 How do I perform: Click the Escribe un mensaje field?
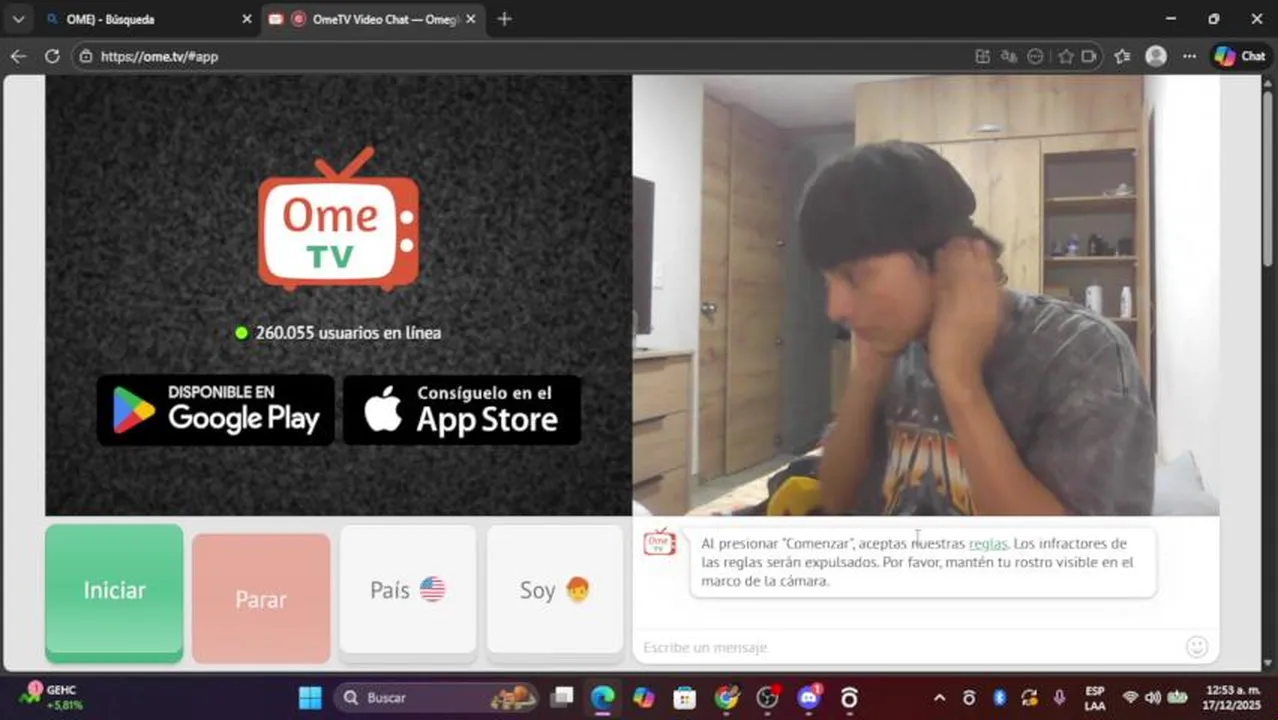pos(910,647)
